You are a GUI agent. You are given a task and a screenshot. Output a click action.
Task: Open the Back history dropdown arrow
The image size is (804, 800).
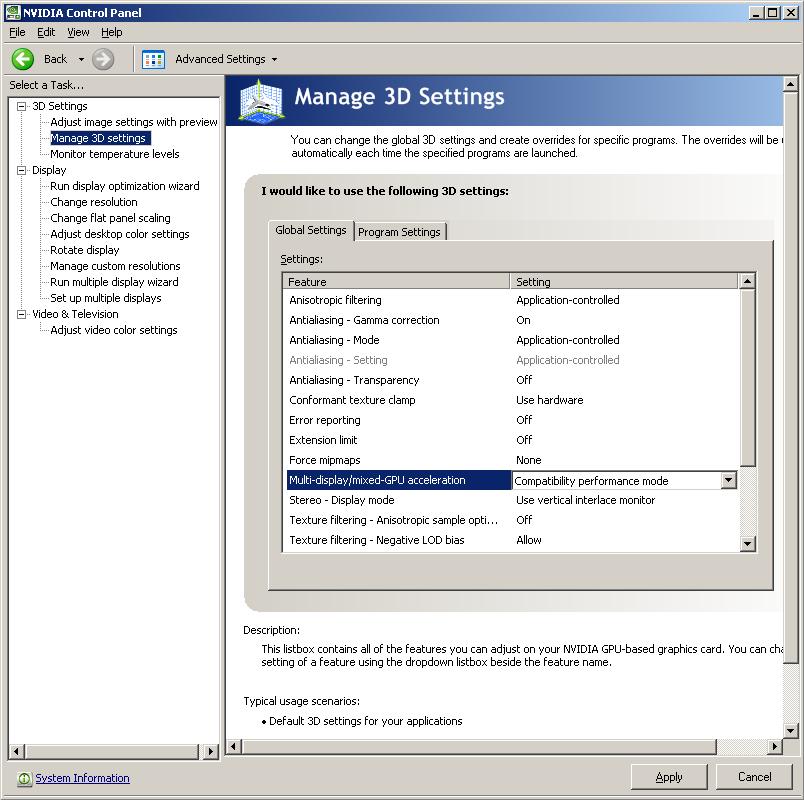point(81,60)
